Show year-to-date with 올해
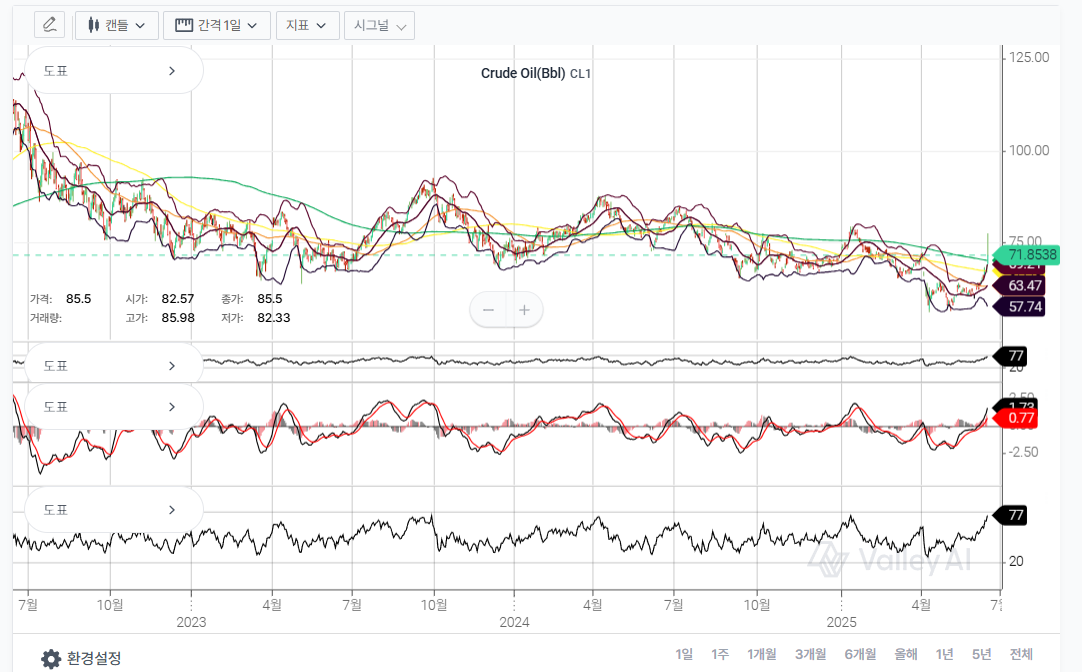 (905, 654)
